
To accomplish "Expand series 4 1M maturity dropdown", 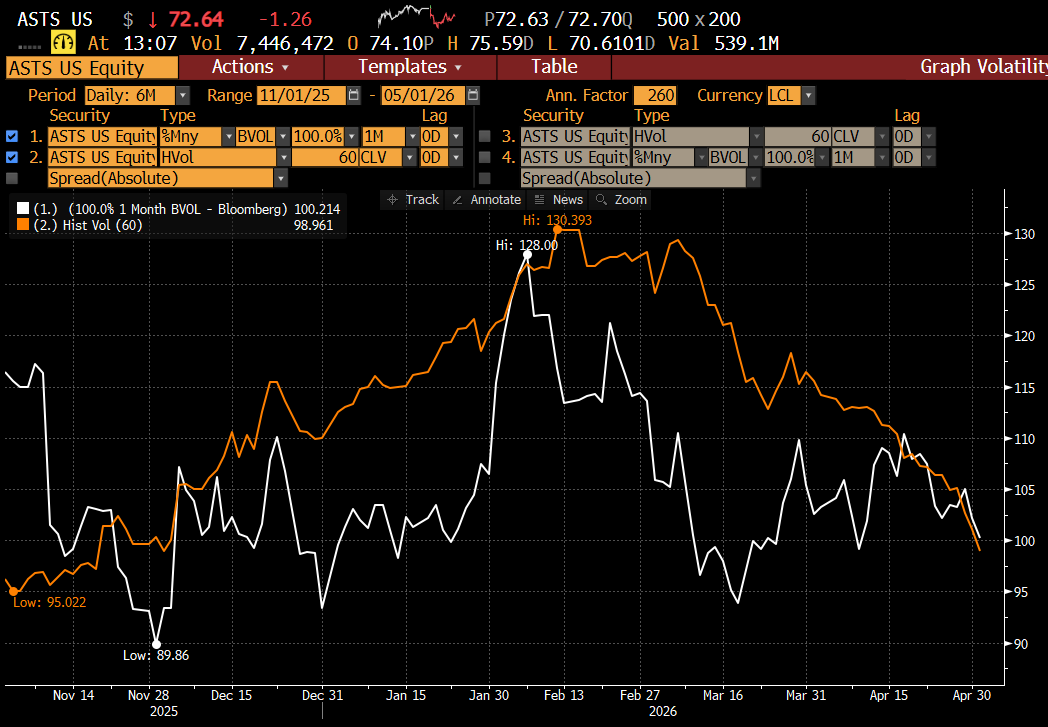I will [884, 158].
